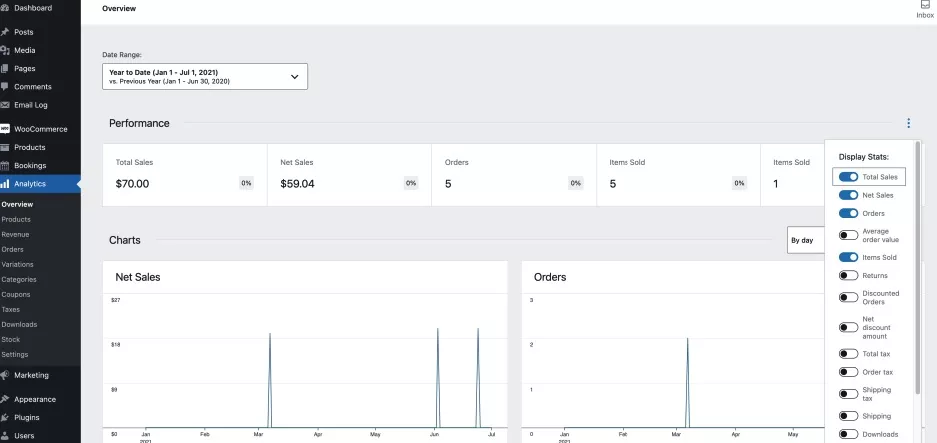Click the Marketing megaphone icon

pos(4,375)
